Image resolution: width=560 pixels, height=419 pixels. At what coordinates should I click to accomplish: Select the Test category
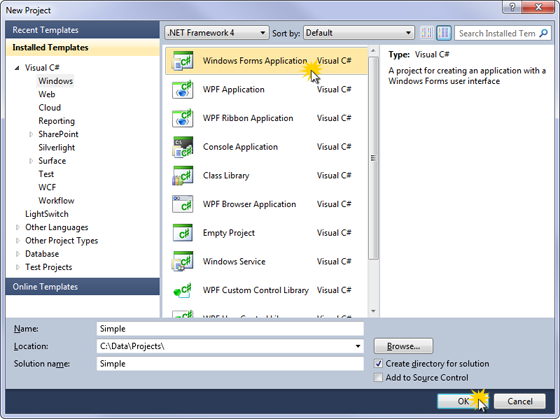pyautogui.click(x=46, y=174)
